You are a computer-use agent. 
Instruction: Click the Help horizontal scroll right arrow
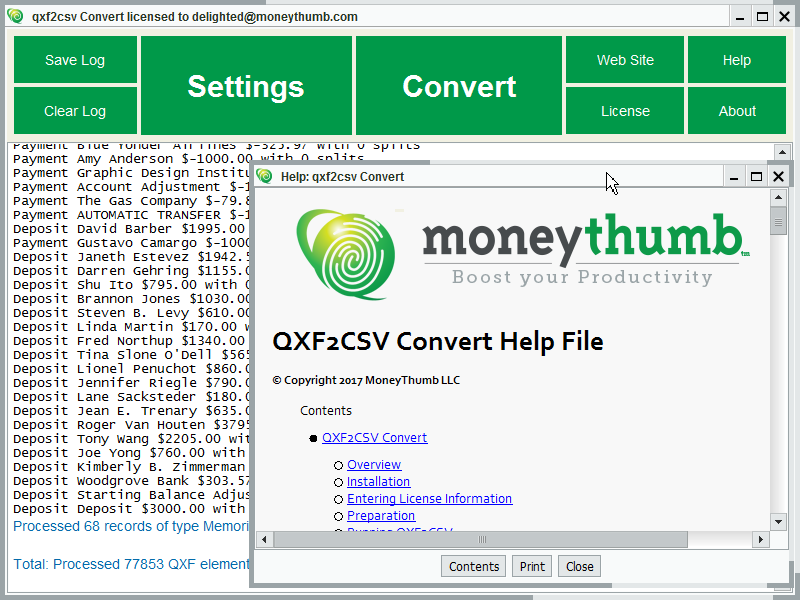761,539
